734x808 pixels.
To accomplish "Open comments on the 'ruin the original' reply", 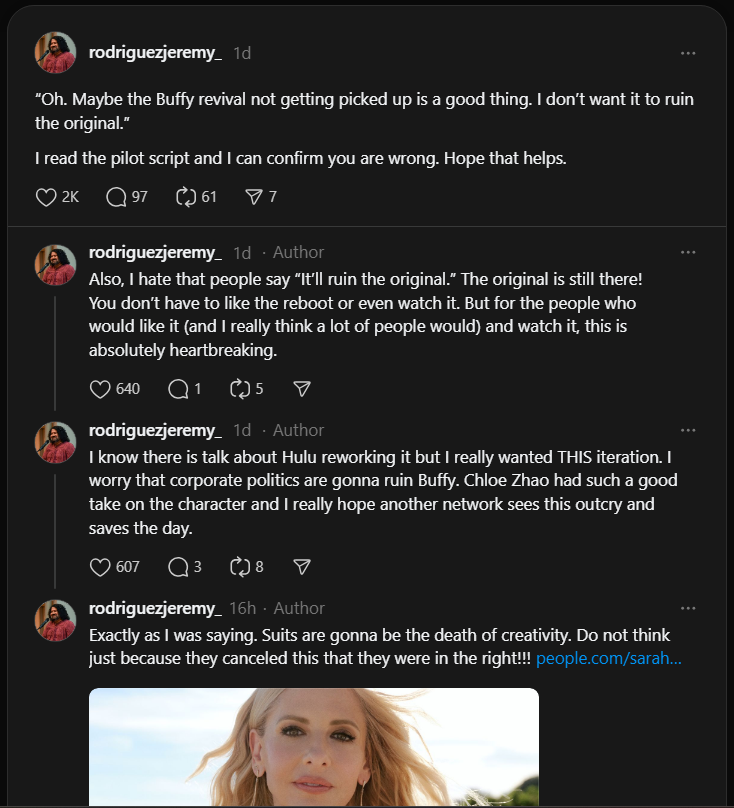I will tap(178, 389).
